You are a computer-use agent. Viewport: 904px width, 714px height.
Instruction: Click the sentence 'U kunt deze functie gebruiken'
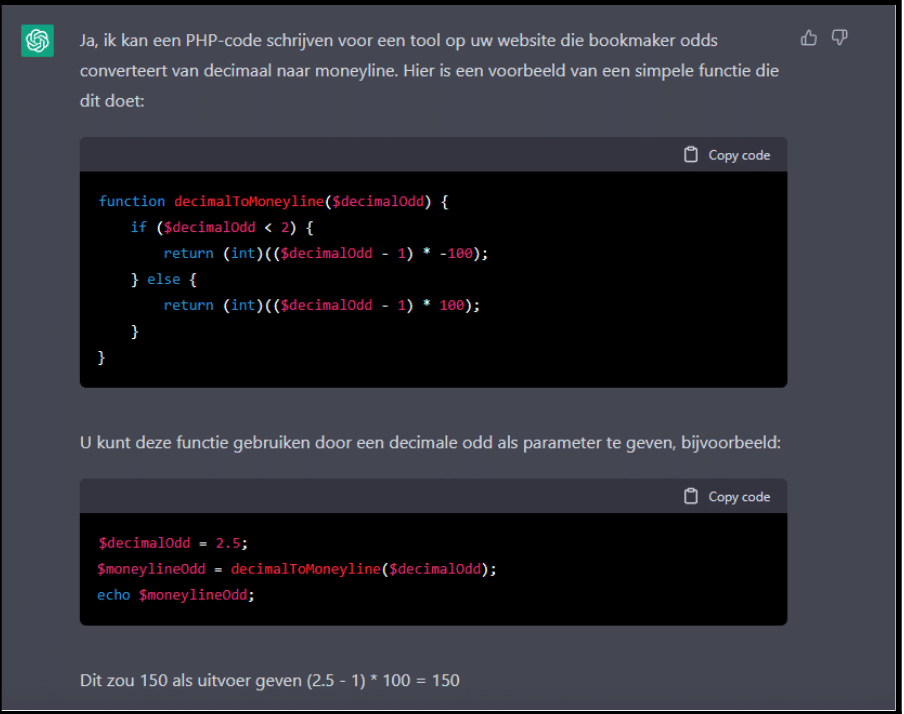(430, 443)
